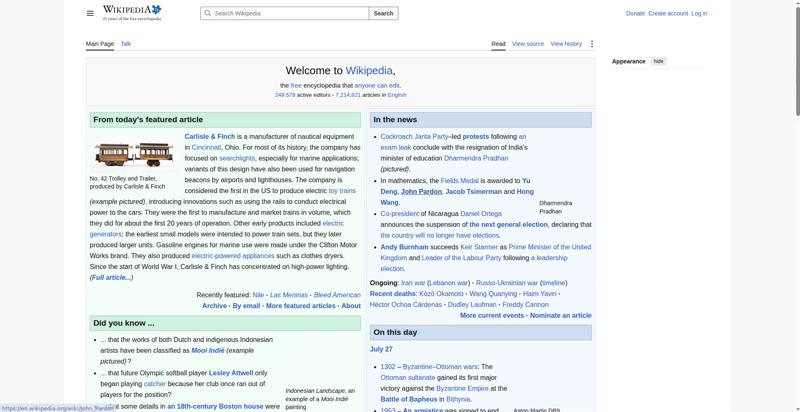Click More current events link

tap(492, 316)
